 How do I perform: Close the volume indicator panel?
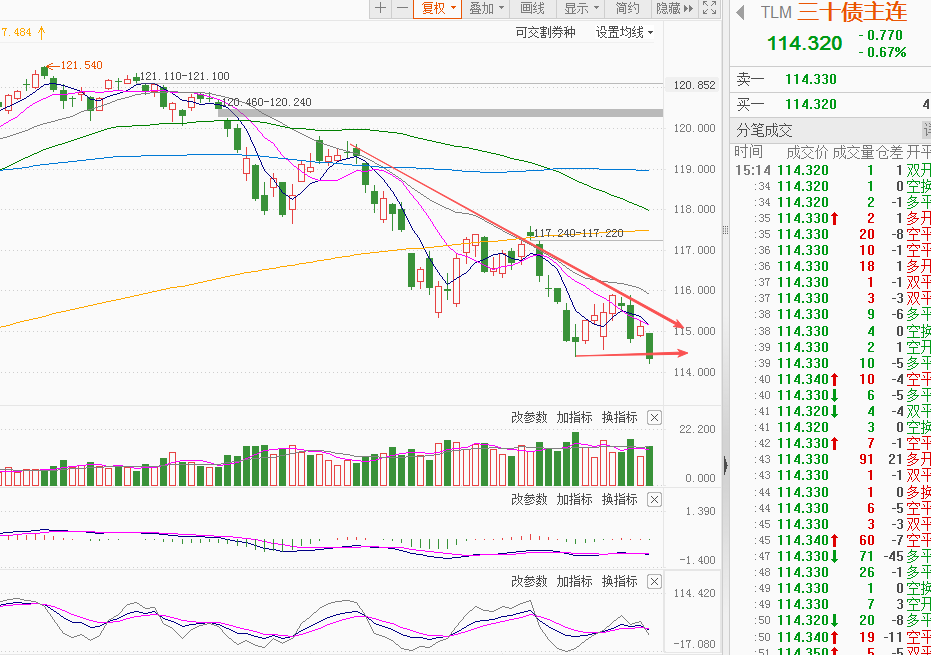[654, 417]
